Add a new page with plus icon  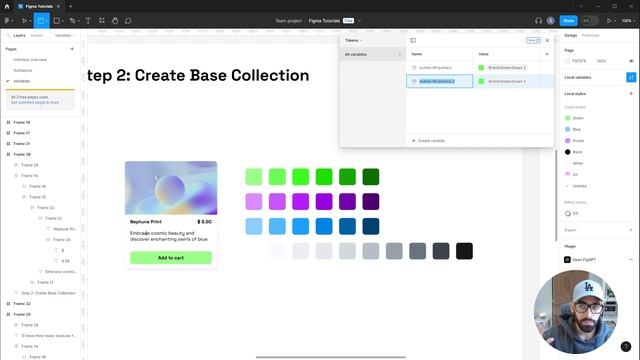click(72, 49)
